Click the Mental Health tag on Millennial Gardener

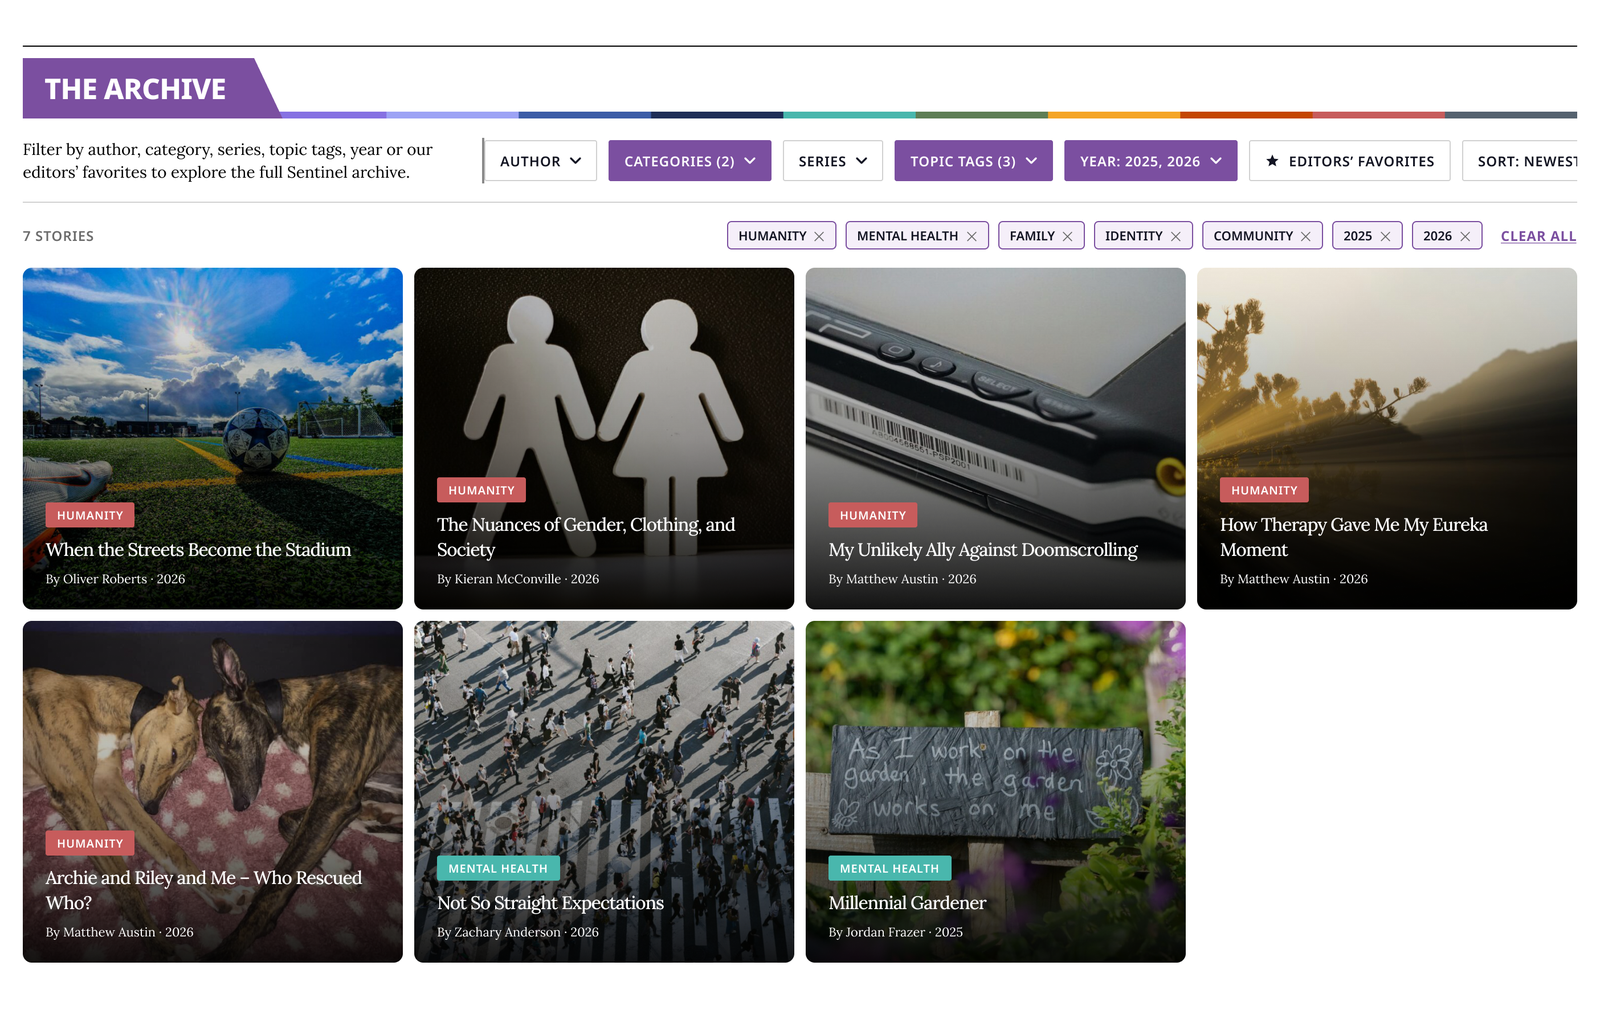890,868
